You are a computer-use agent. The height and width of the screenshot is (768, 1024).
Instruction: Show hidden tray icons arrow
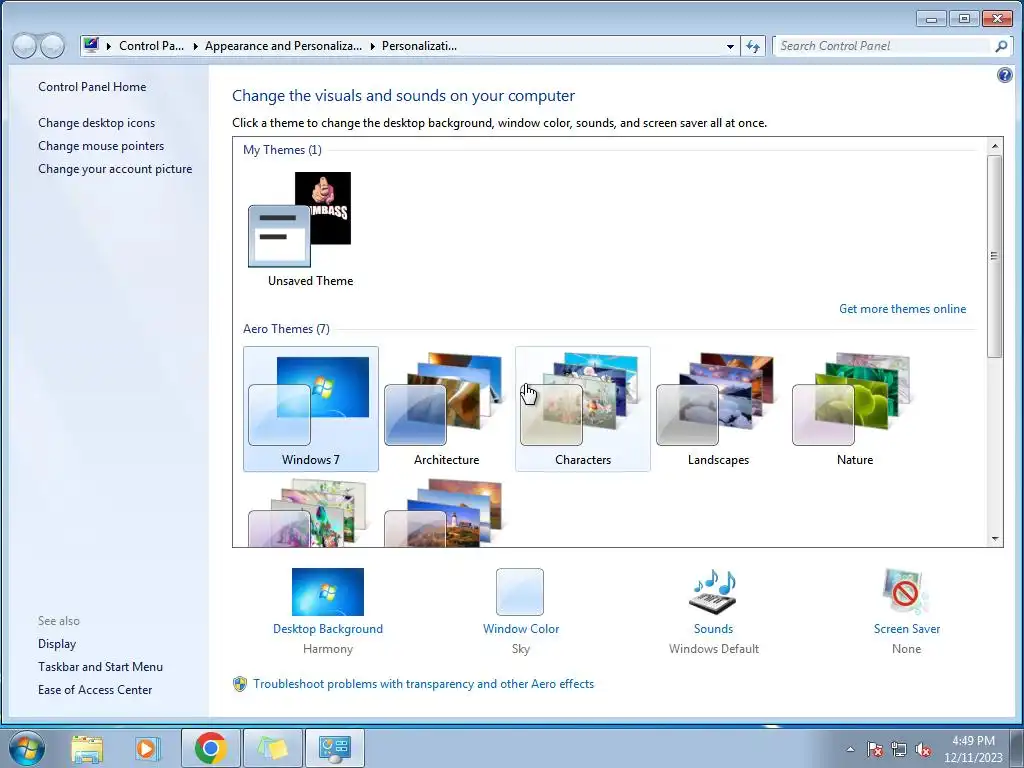tap(850, 749)
